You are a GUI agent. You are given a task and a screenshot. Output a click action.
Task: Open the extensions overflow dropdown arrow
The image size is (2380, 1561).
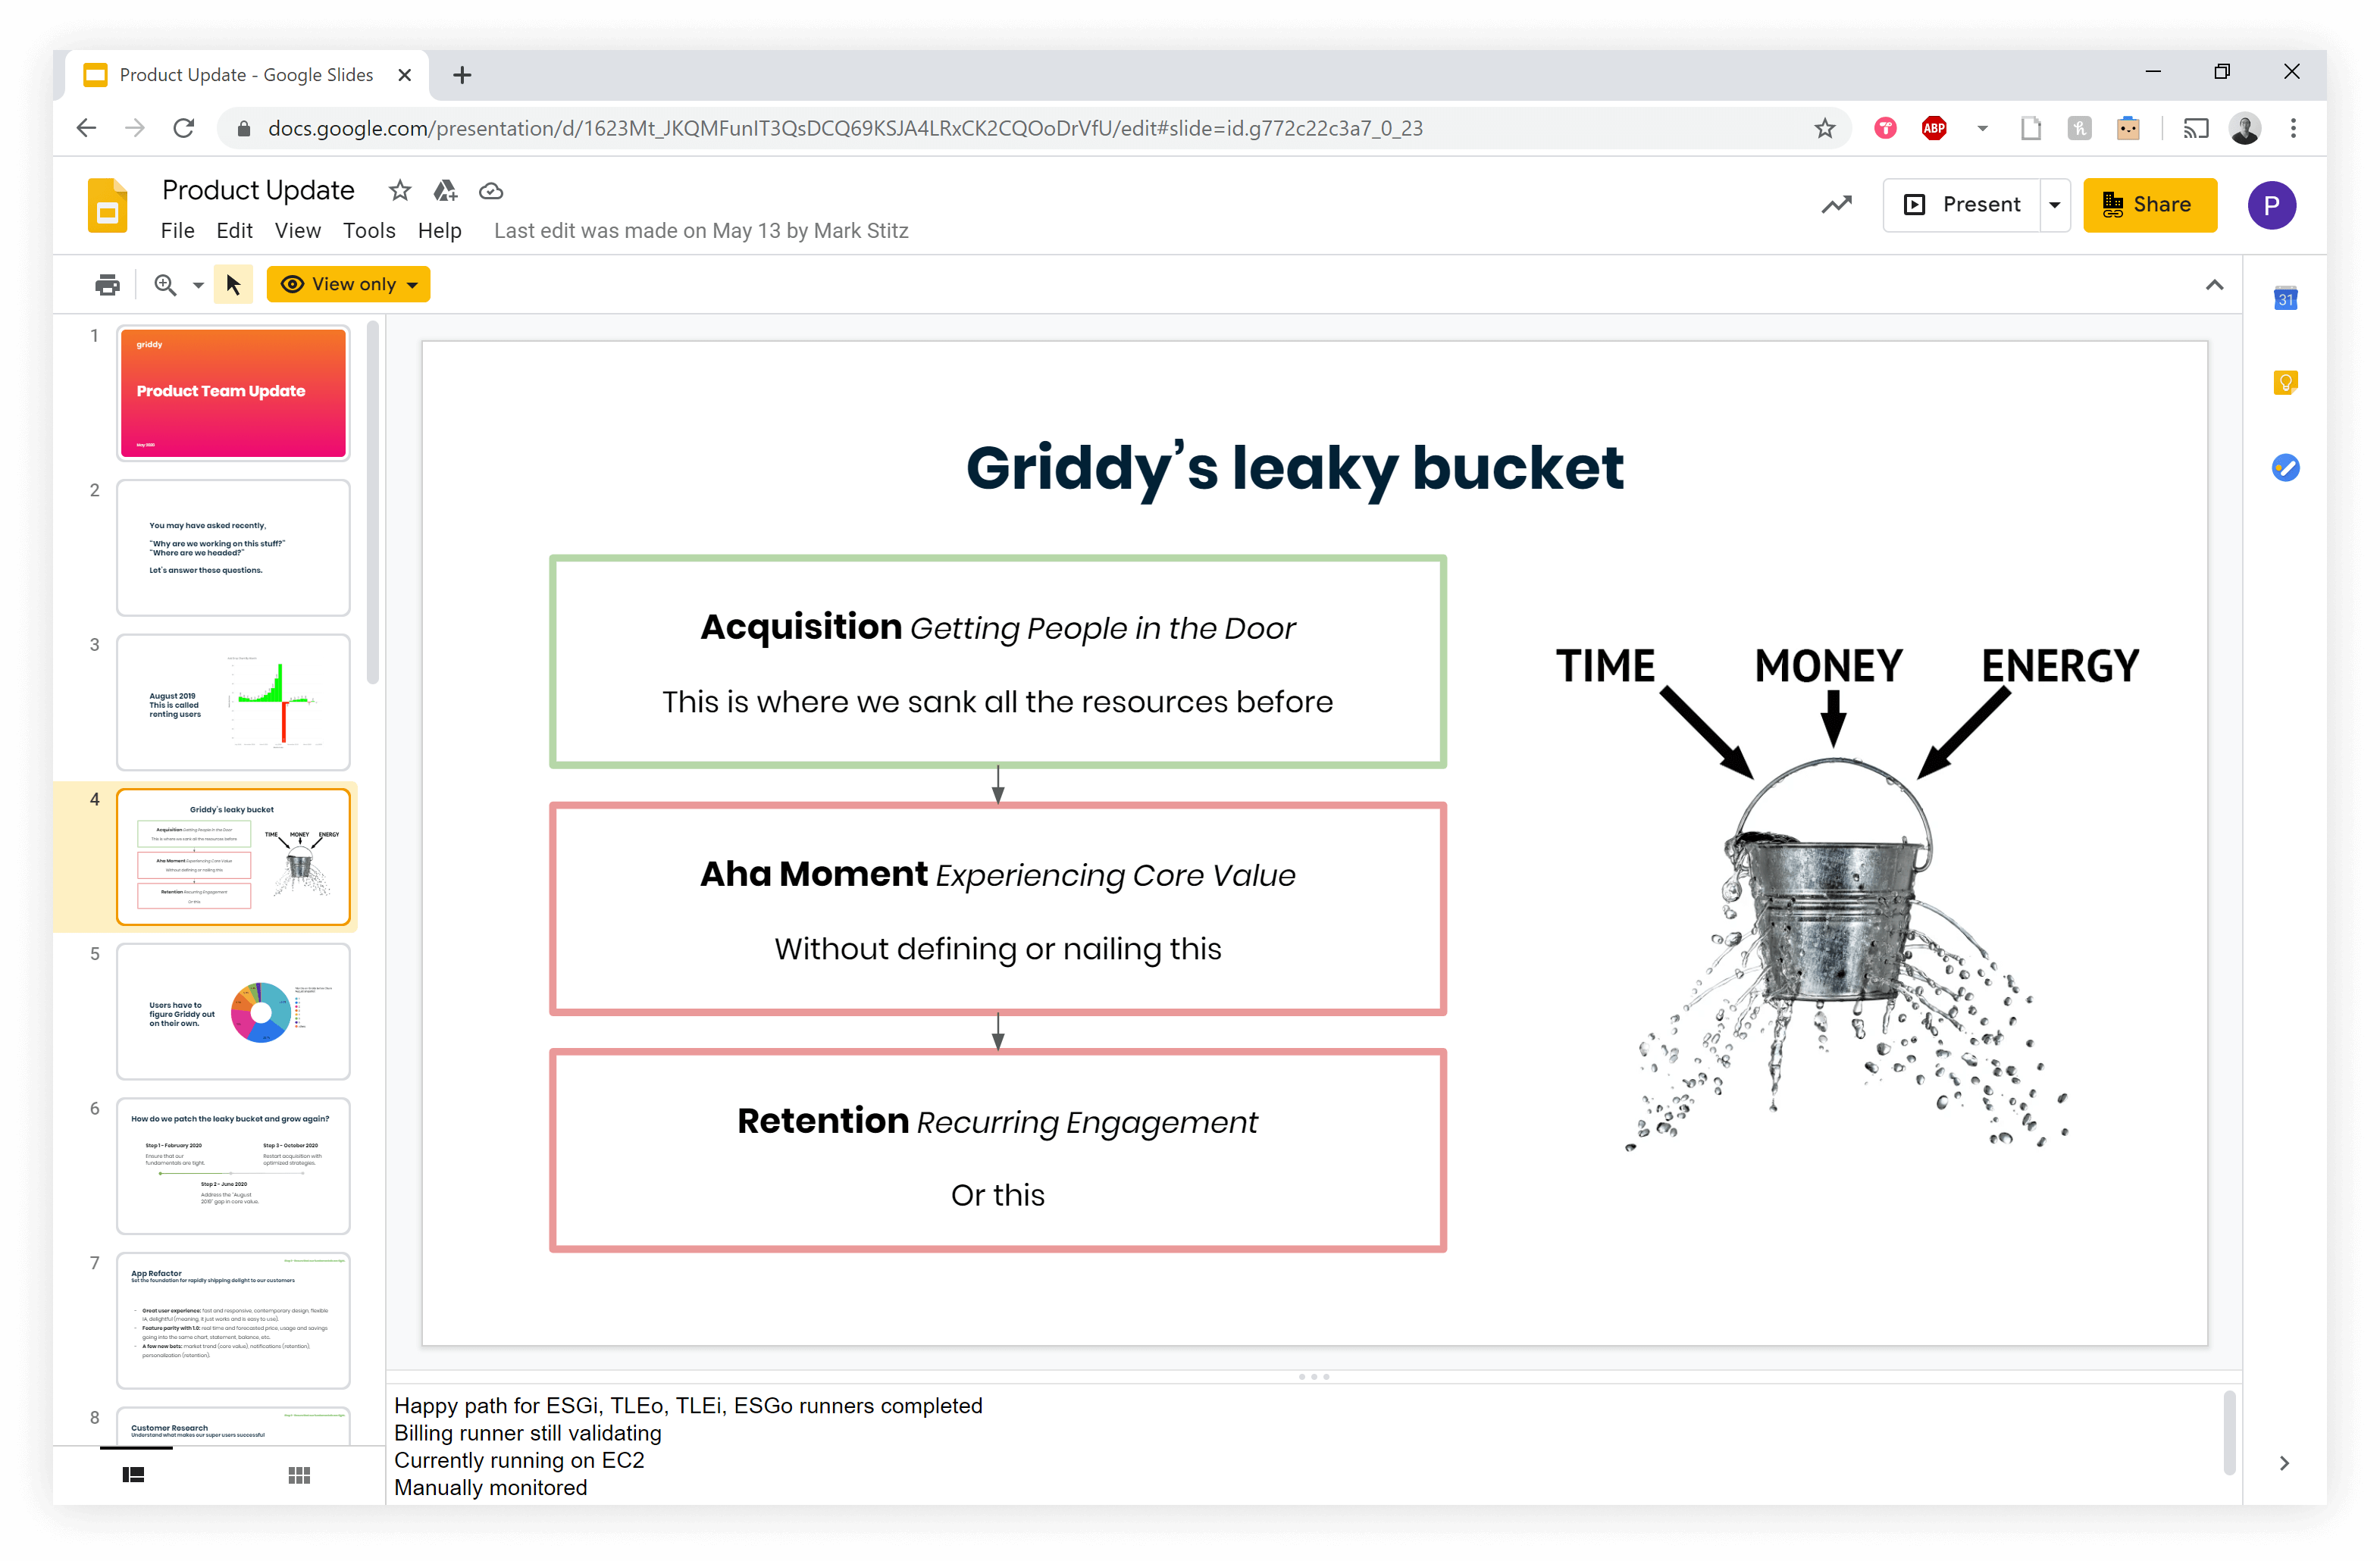[1982, 128]
